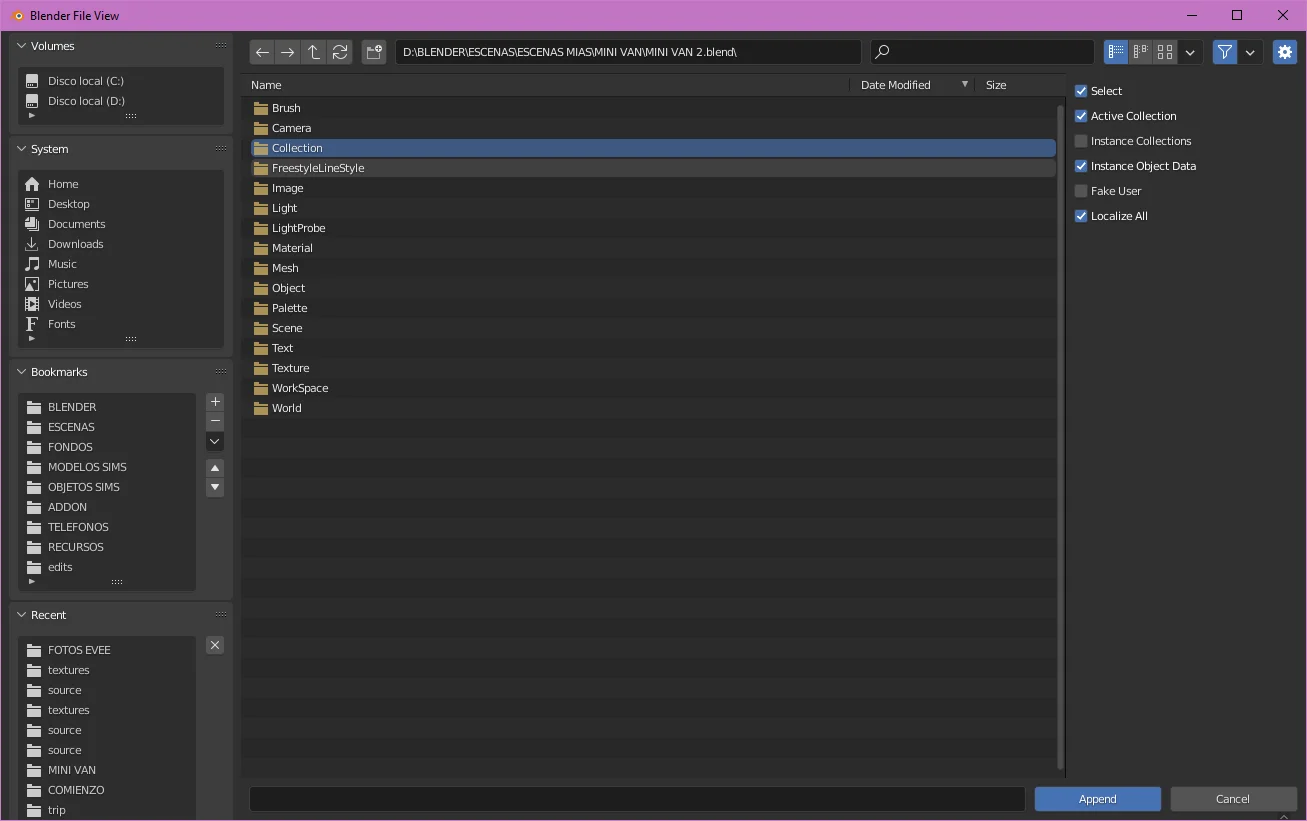The width and height of the screenshot is (1307, 821).
Task: Open the filter settings dropdown
Action: point(1250,52)
